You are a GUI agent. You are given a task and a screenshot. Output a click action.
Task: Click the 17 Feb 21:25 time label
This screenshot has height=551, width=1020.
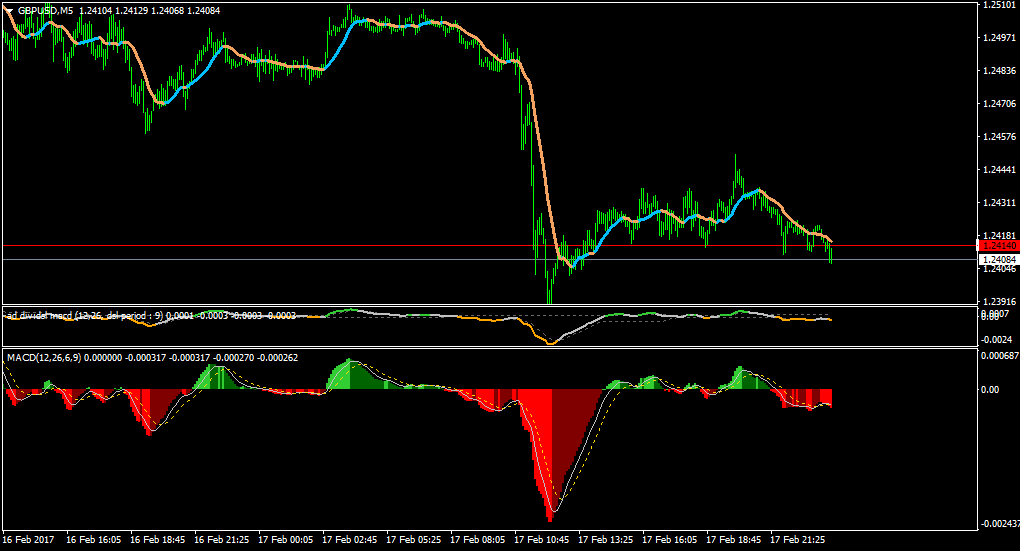pyautogui.click(x=798, y=540)
